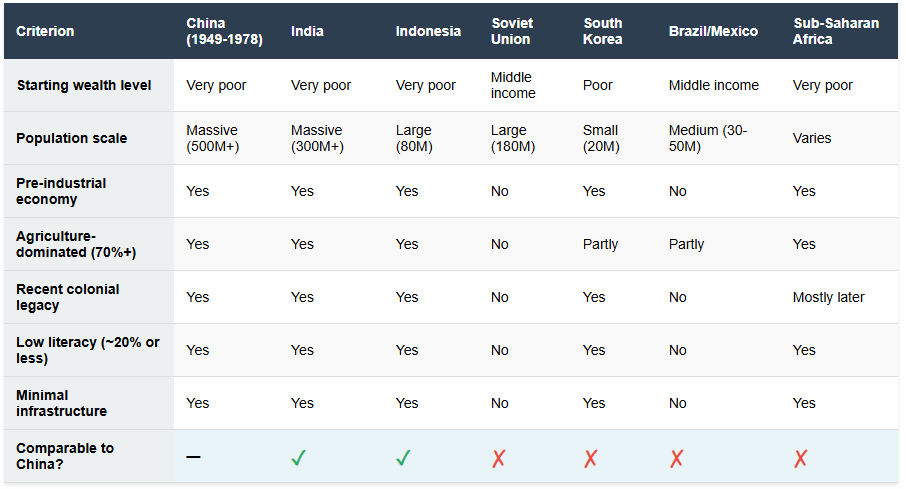Click the red X under South Korea
This screenshot has width=906, height=489.
point(591,458)
